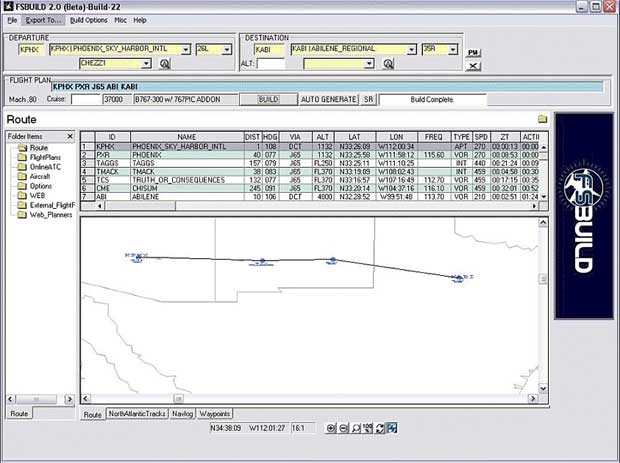Image resolution: width=620 pixels, height=463 pixels.
Task: Expand the CHEZZ1 SID dropdown
Action: point(146,63)
